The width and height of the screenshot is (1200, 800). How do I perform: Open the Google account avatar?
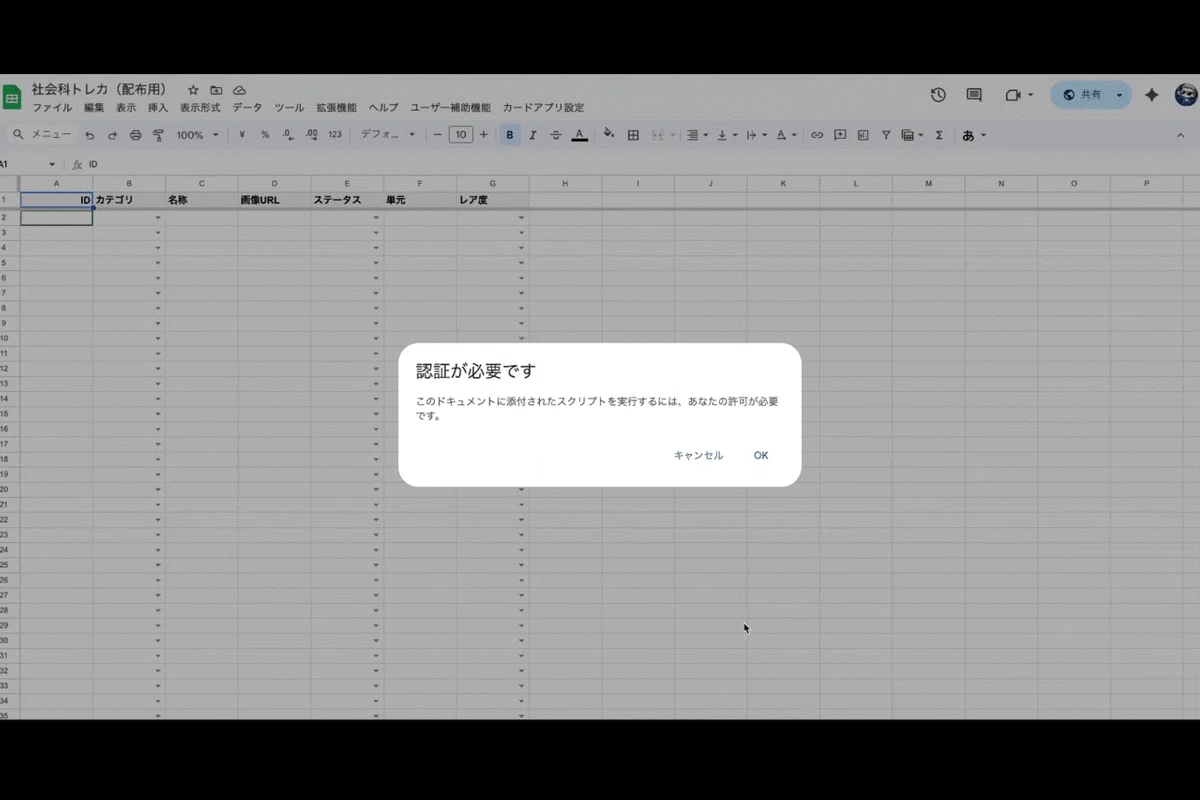pyautogui.click(x=1186, y=95)
